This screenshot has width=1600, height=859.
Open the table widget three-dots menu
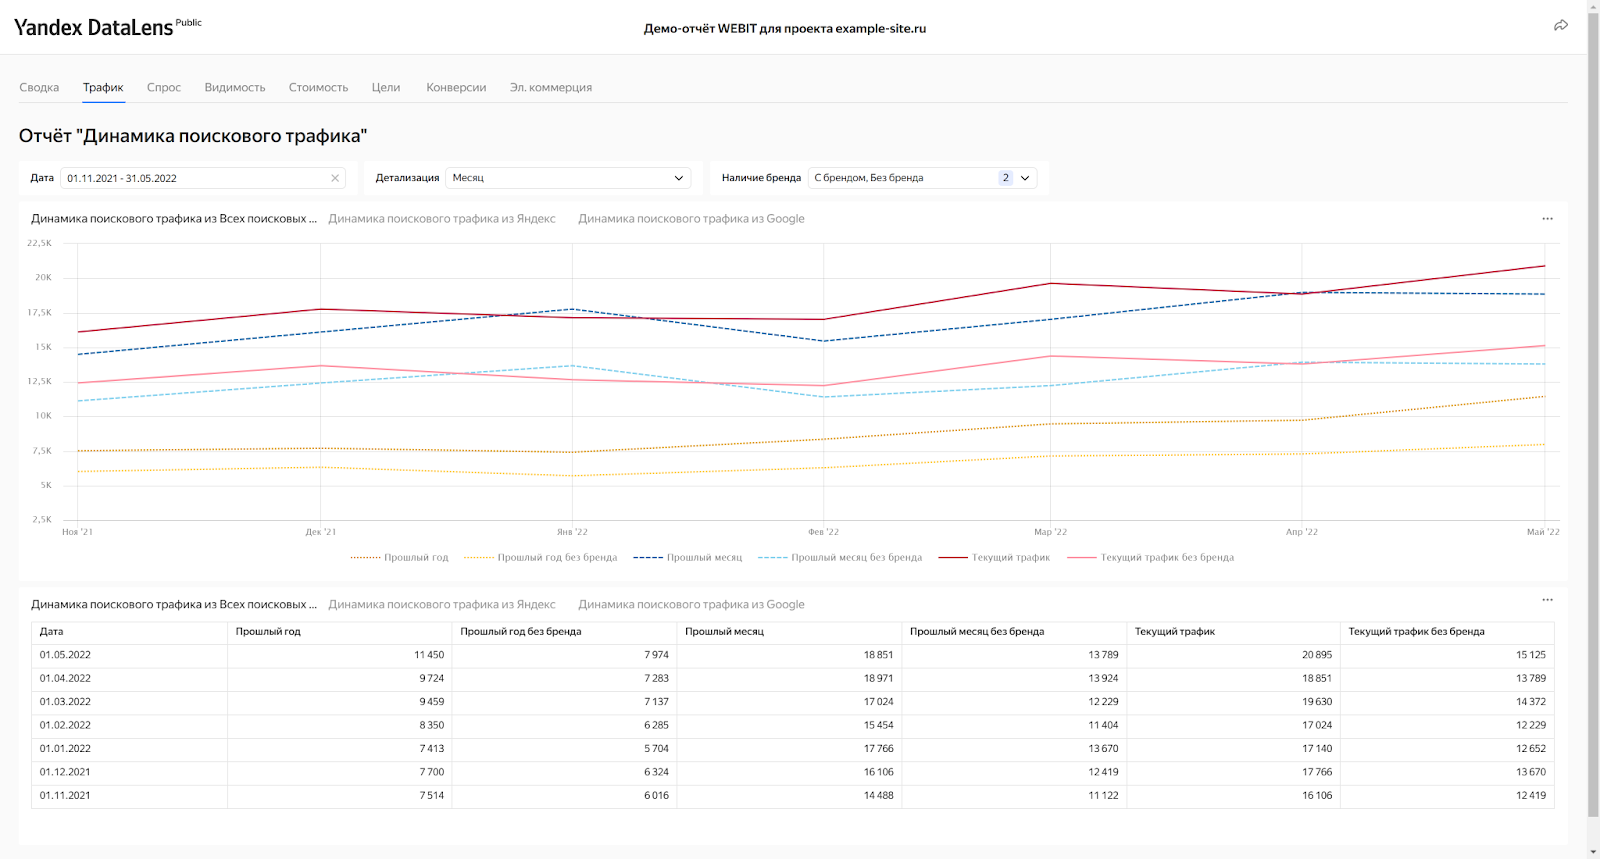pos(1547,600)
